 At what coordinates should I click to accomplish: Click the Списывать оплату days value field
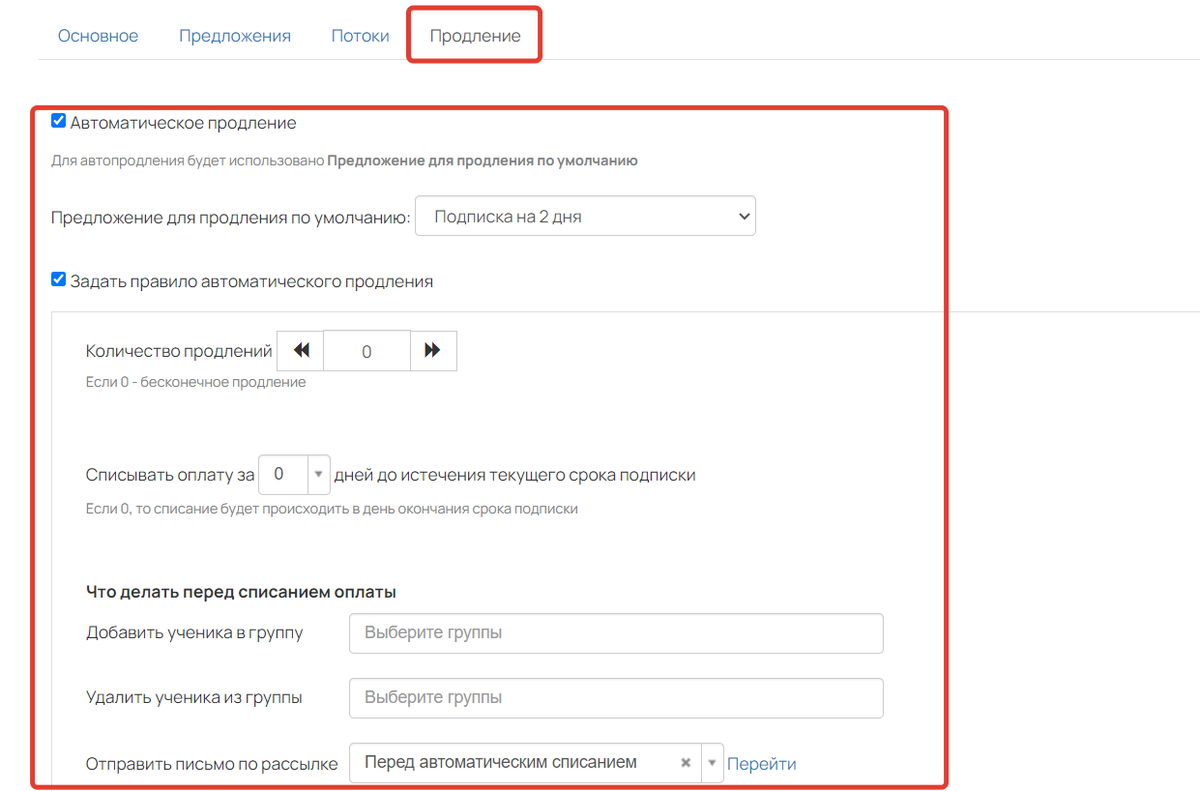click(283, 474)
